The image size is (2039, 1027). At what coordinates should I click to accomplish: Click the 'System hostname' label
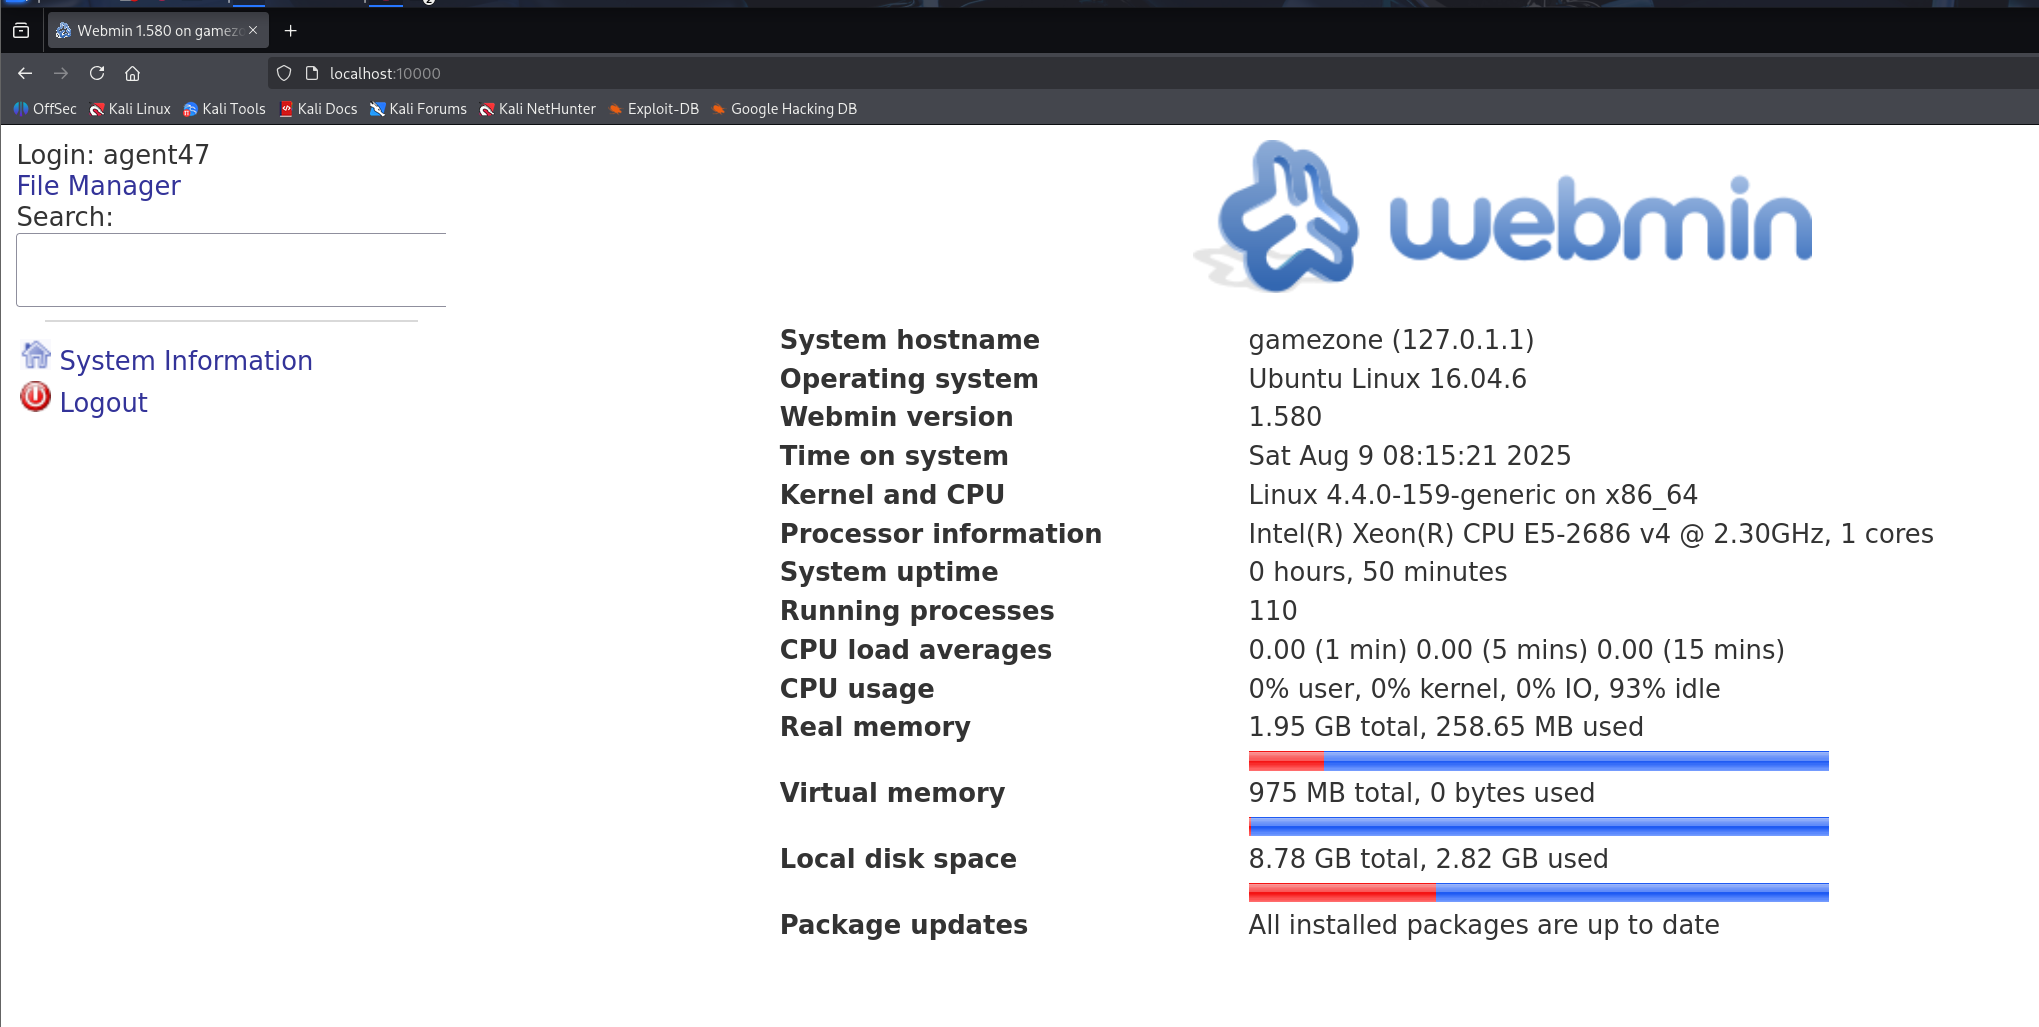coord(910,340)
